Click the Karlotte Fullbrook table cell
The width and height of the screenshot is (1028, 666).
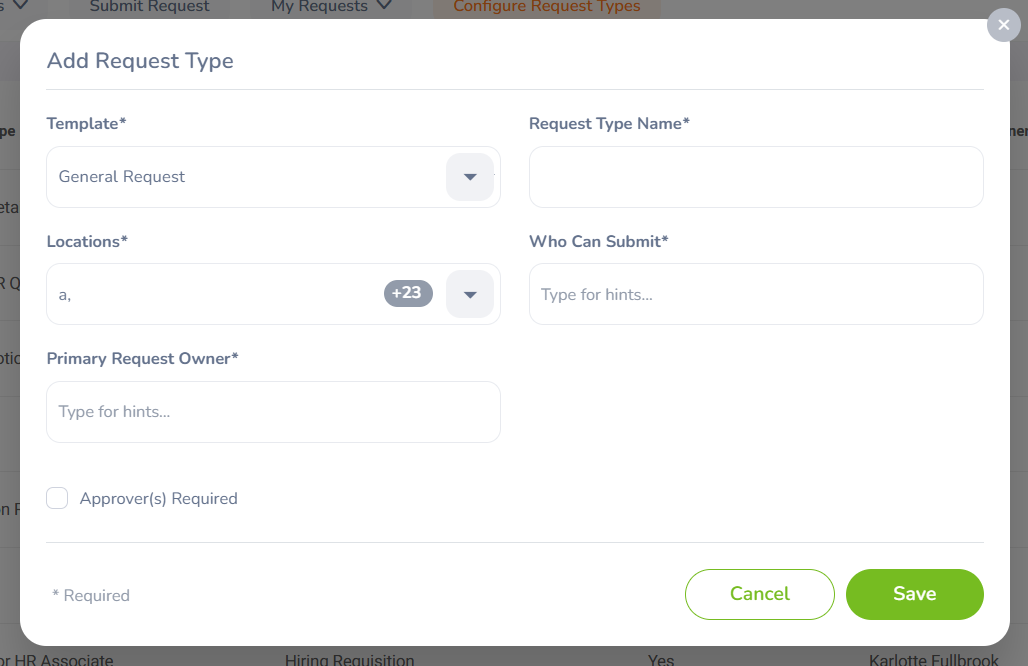pos(933,660)
